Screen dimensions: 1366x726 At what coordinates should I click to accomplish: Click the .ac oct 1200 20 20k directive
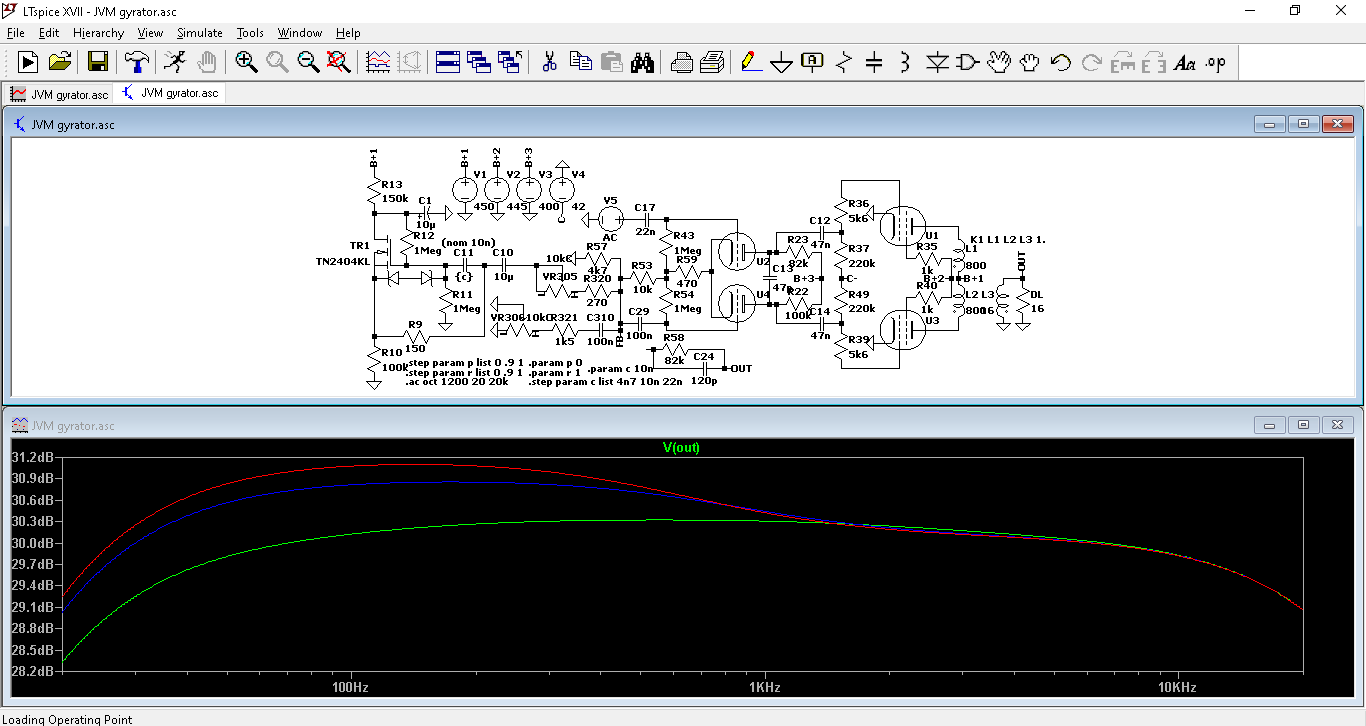pos(456,382)
